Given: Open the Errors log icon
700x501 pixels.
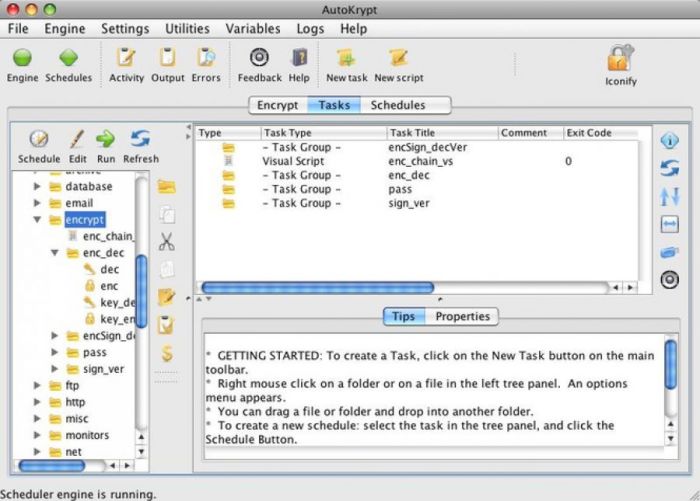Looking at the screenshot, I should [206, 58].
